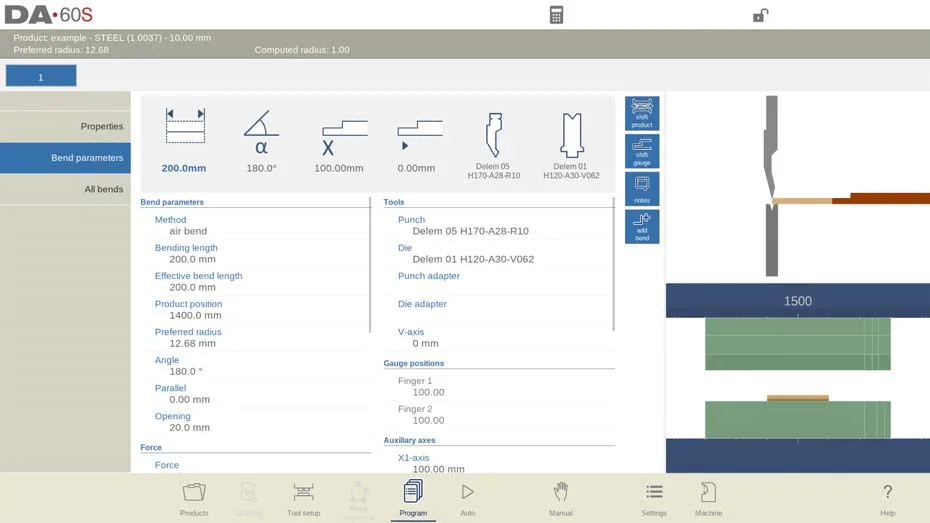Select the Delem 01 die tool icon

(x=571, y=146)
